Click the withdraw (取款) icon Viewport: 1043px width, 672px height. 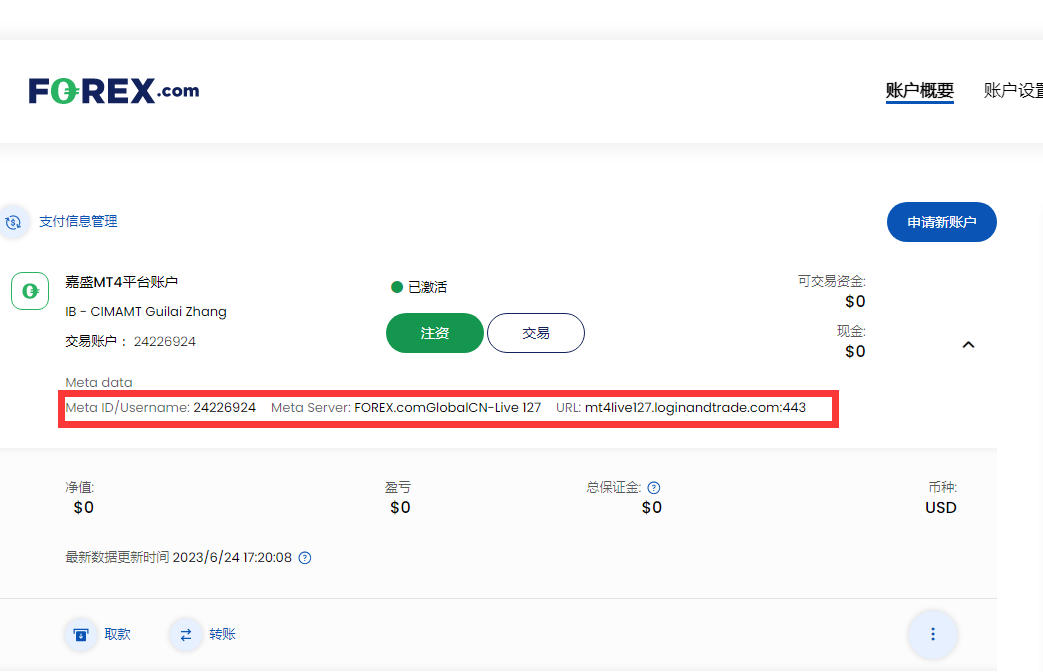[80, 635]
